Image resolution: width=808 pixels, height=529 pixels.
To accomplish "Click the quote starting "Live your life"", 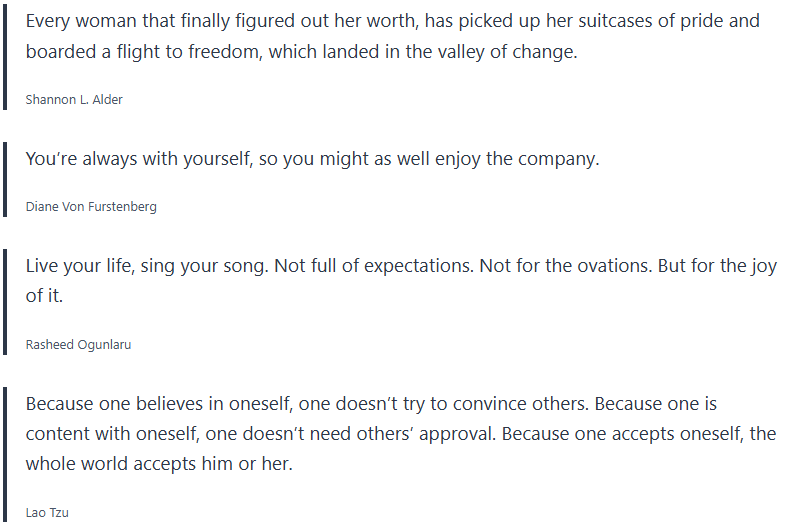I will coord(400,282).
